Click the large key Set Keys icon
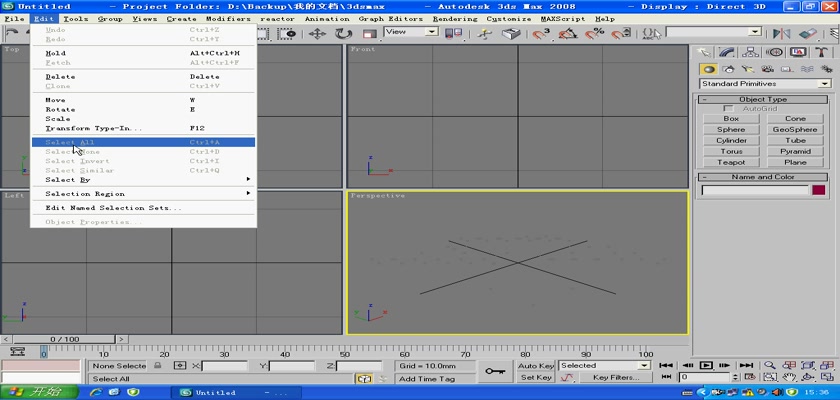The image size is (840, 400). pos(495,371)
